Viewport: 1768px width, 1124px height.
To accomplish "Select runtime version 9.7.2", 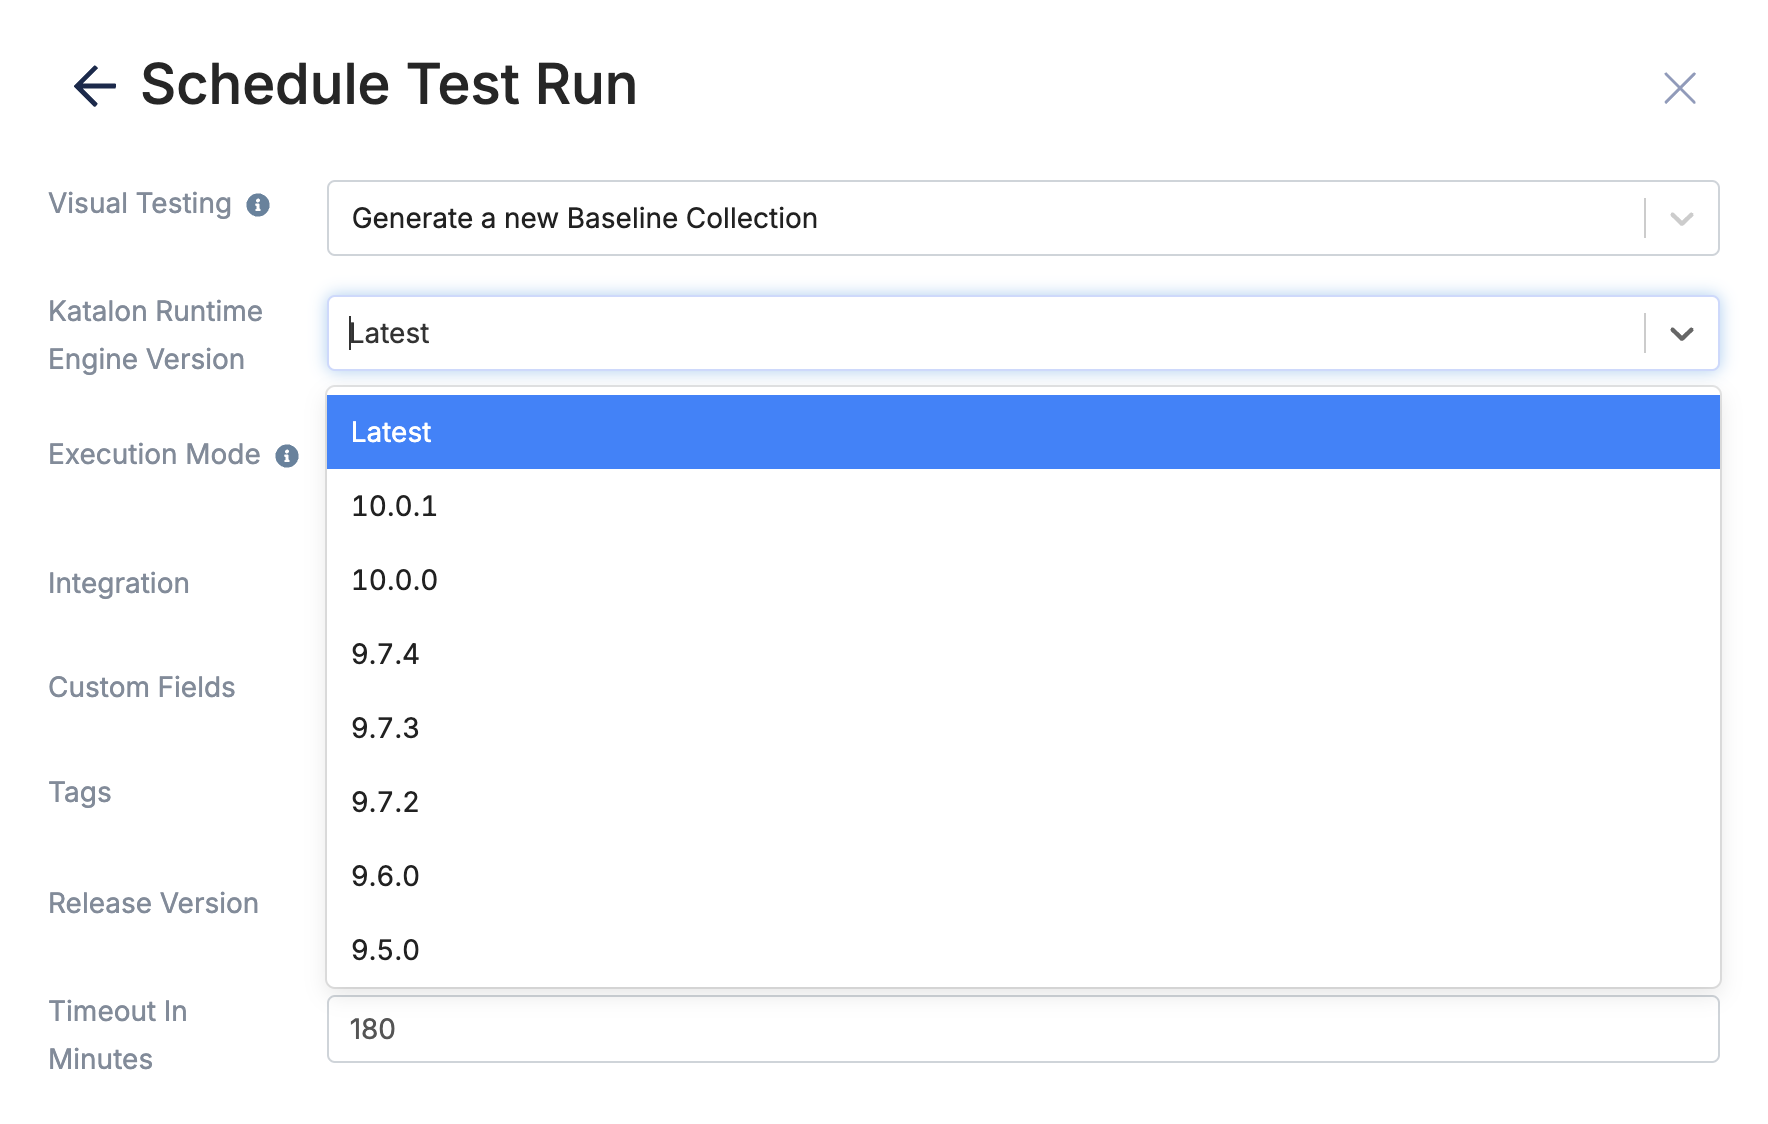I will (x=1023, y=802).
